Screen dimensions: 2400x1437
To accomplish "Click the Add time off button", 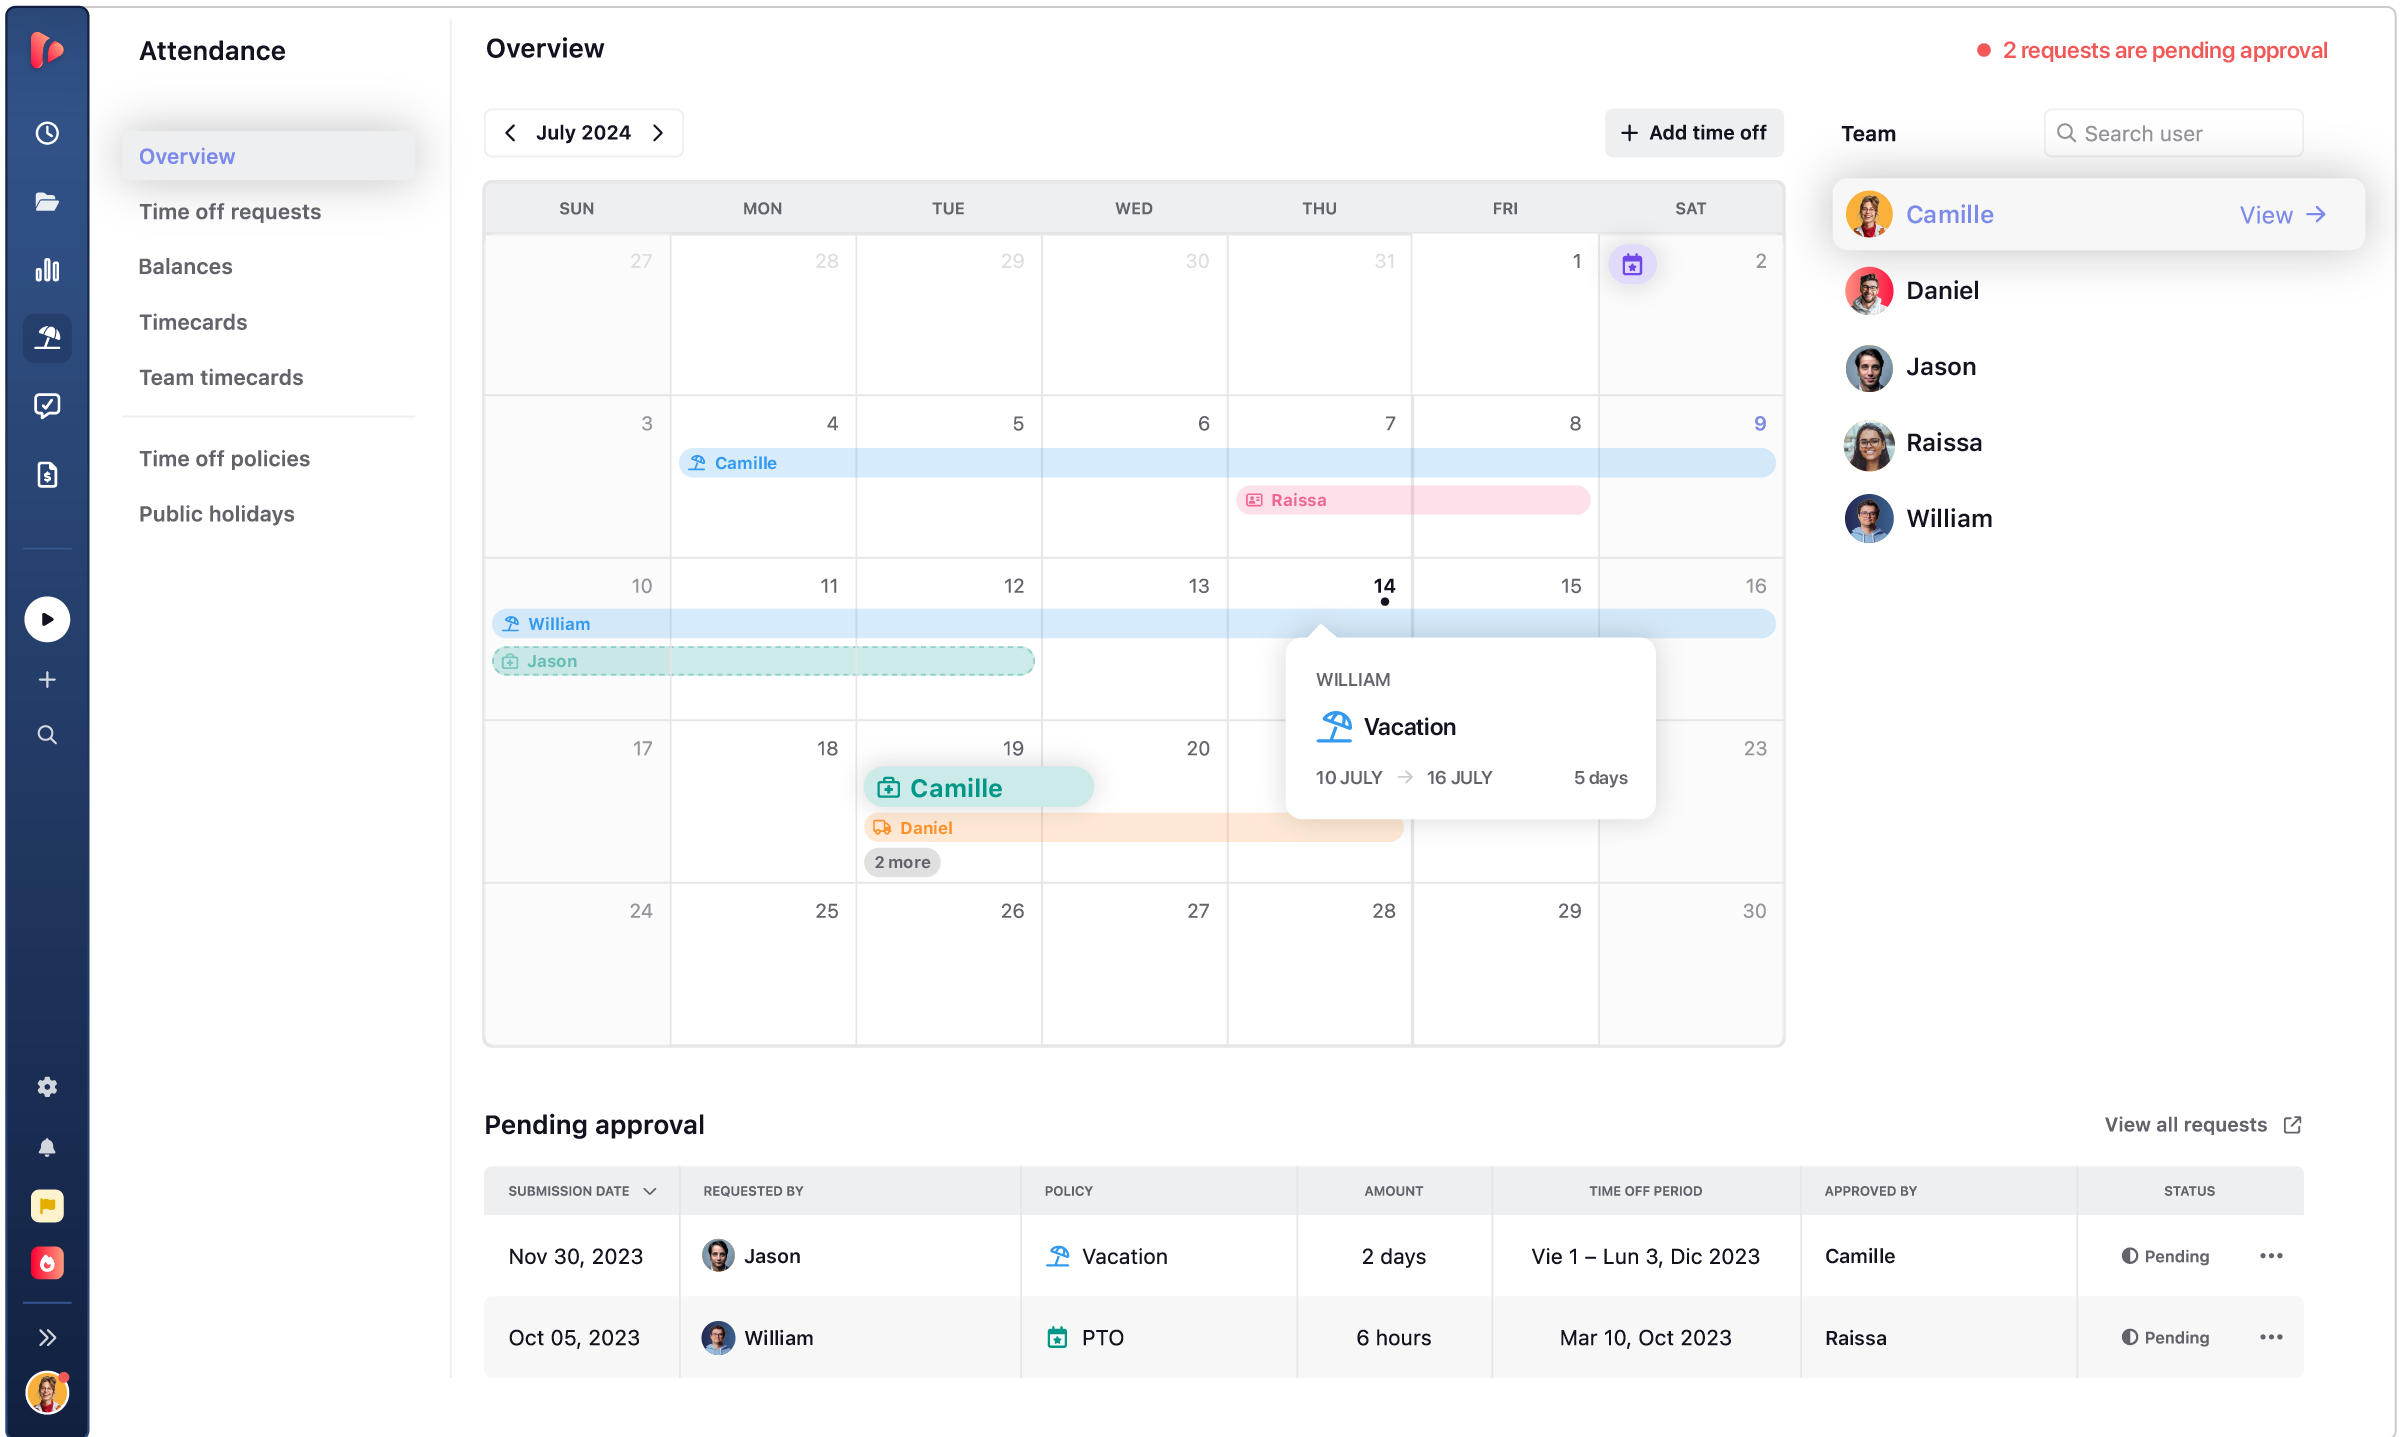I will point(1694,133).
